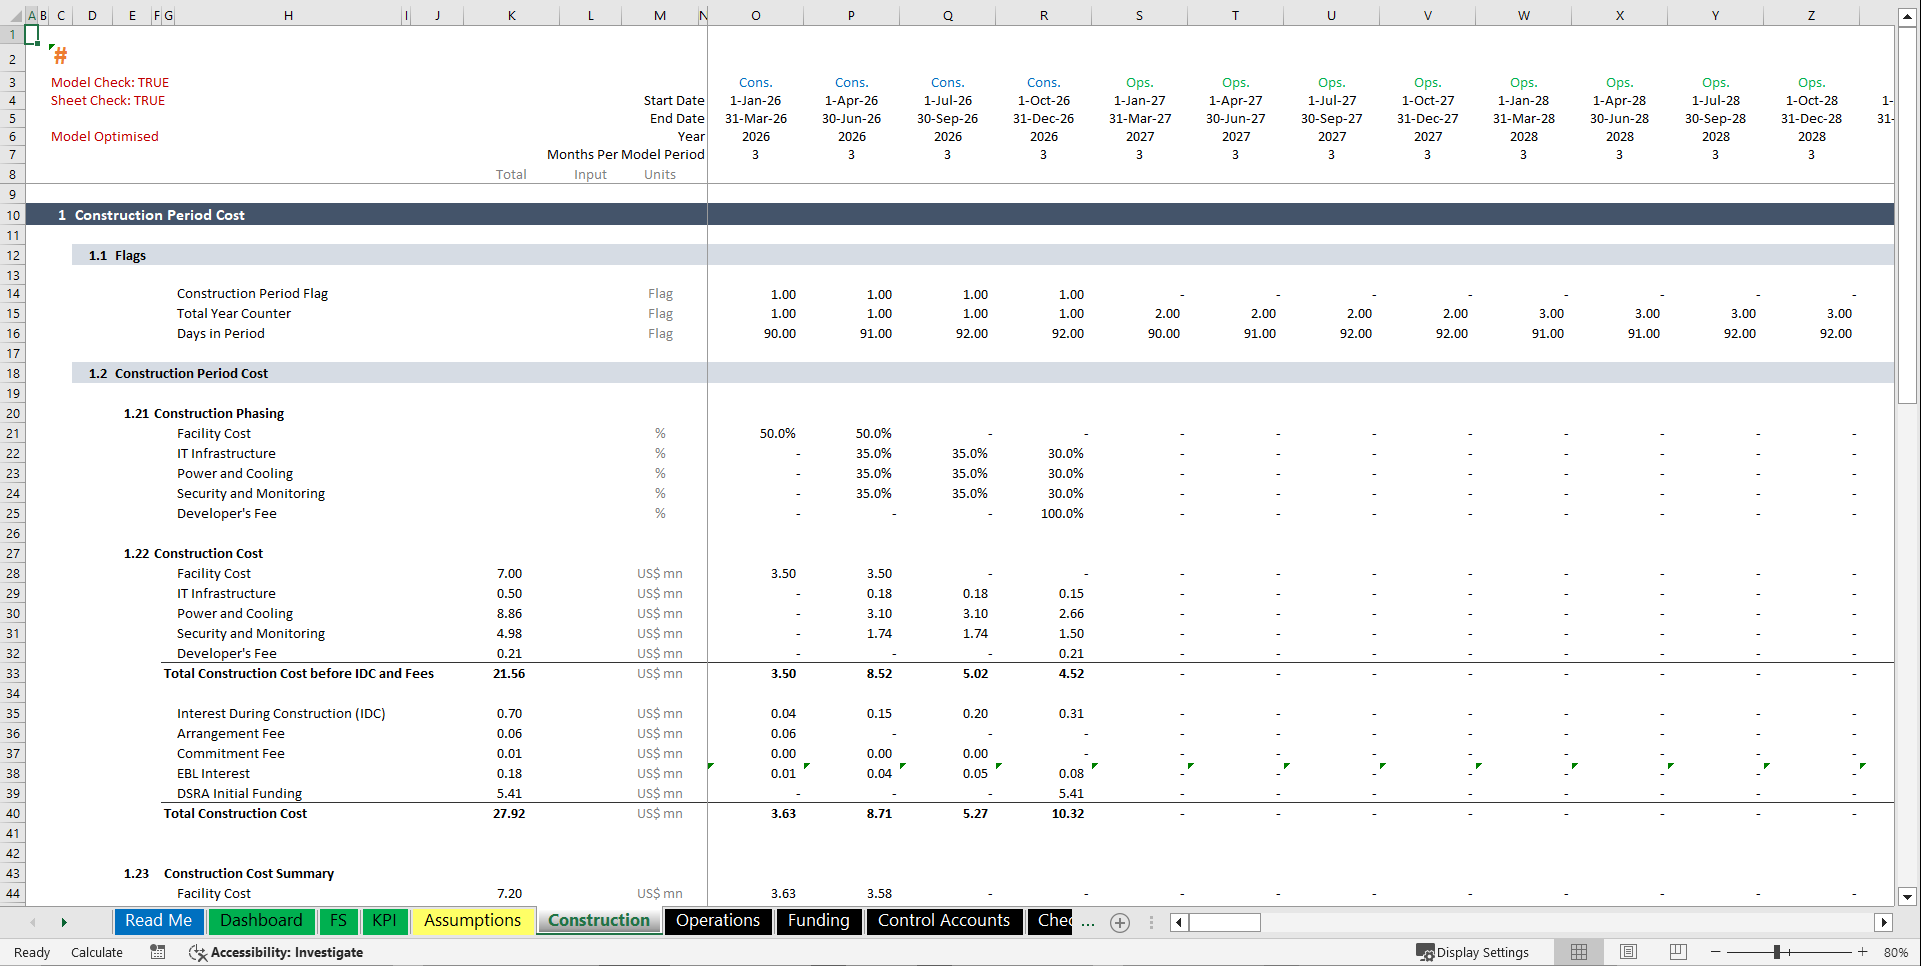Click the vertical scrollbar down arrow
This screenshot has width=1921, height=966.
coord(1908,898)
